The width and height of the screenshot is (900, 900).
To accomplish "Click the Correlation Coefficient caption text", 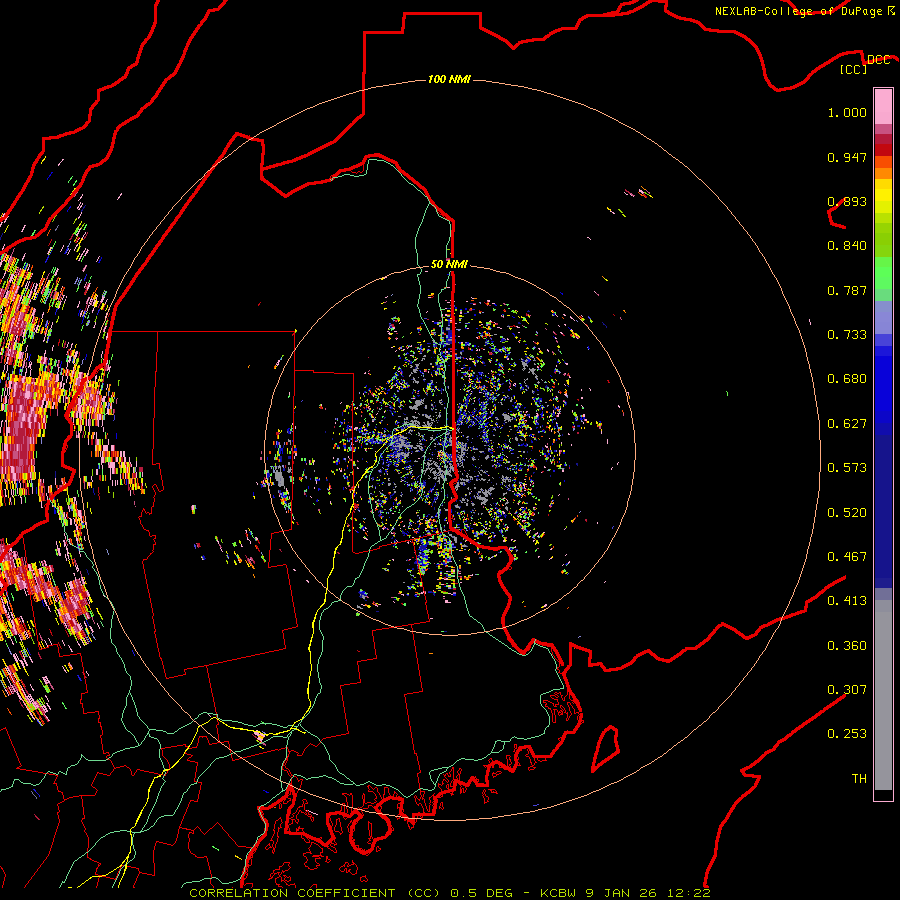I will coord(449,893).
